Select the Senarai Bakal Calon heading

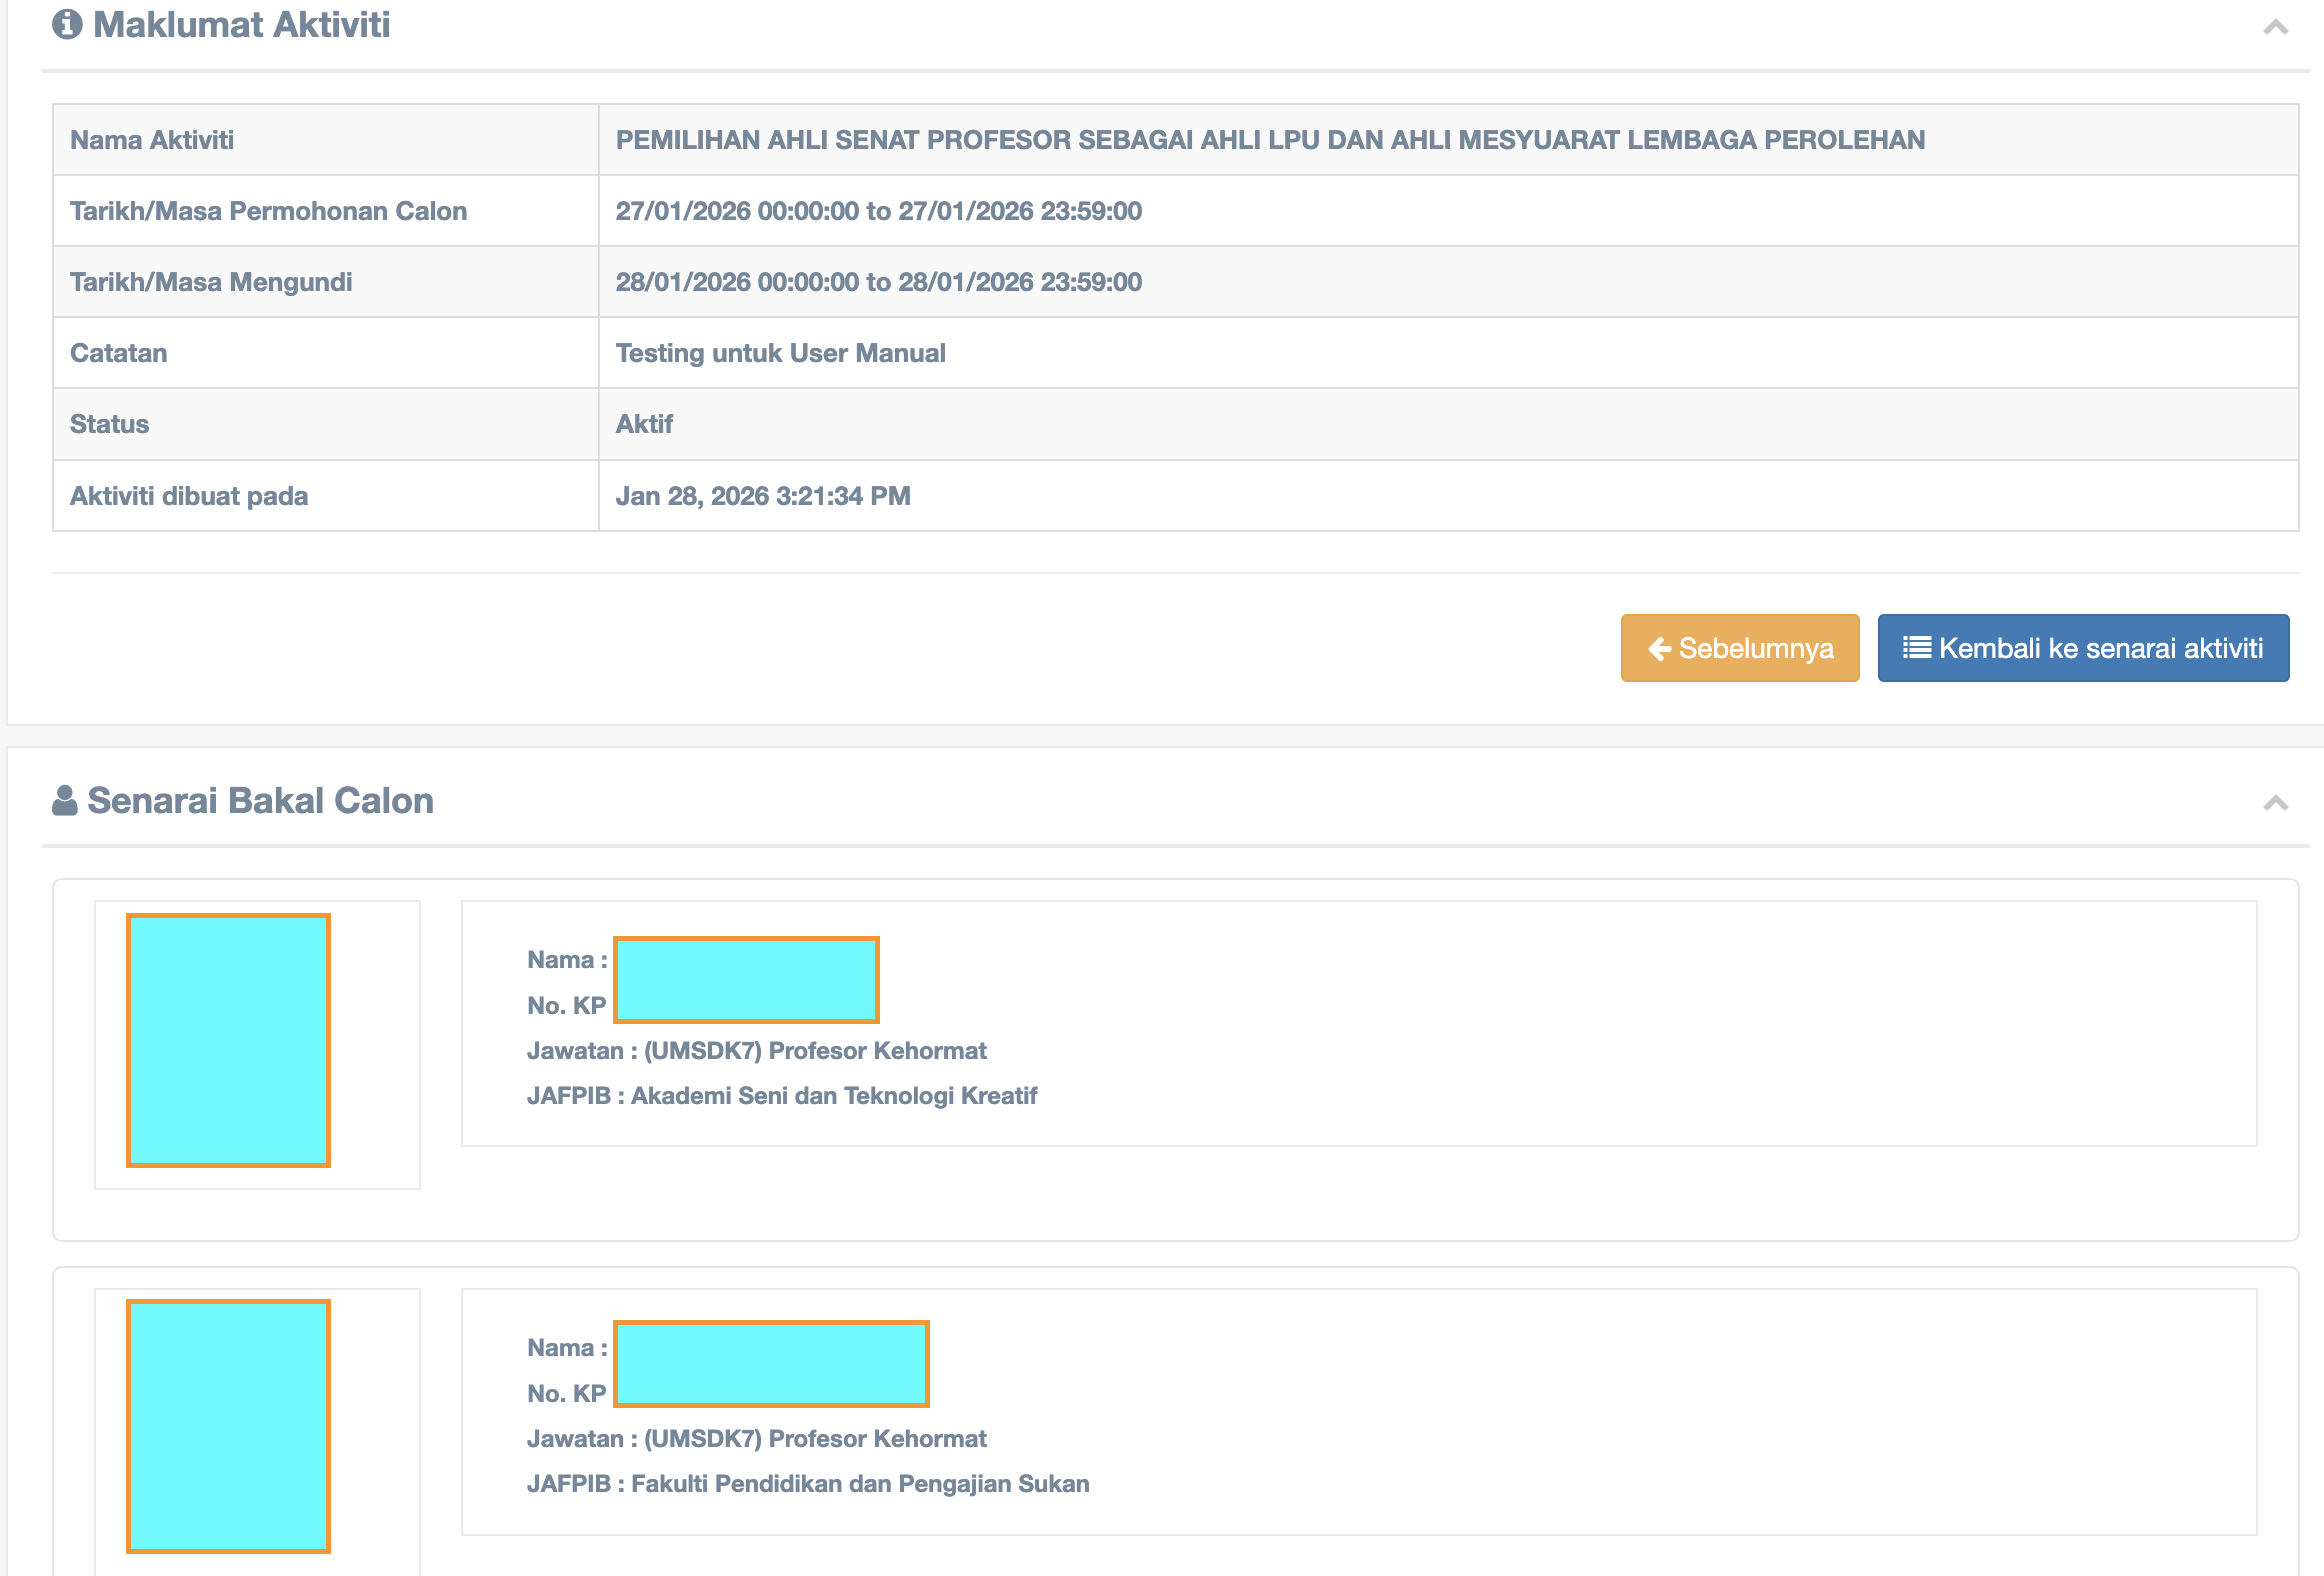click(x=260, y=801)
